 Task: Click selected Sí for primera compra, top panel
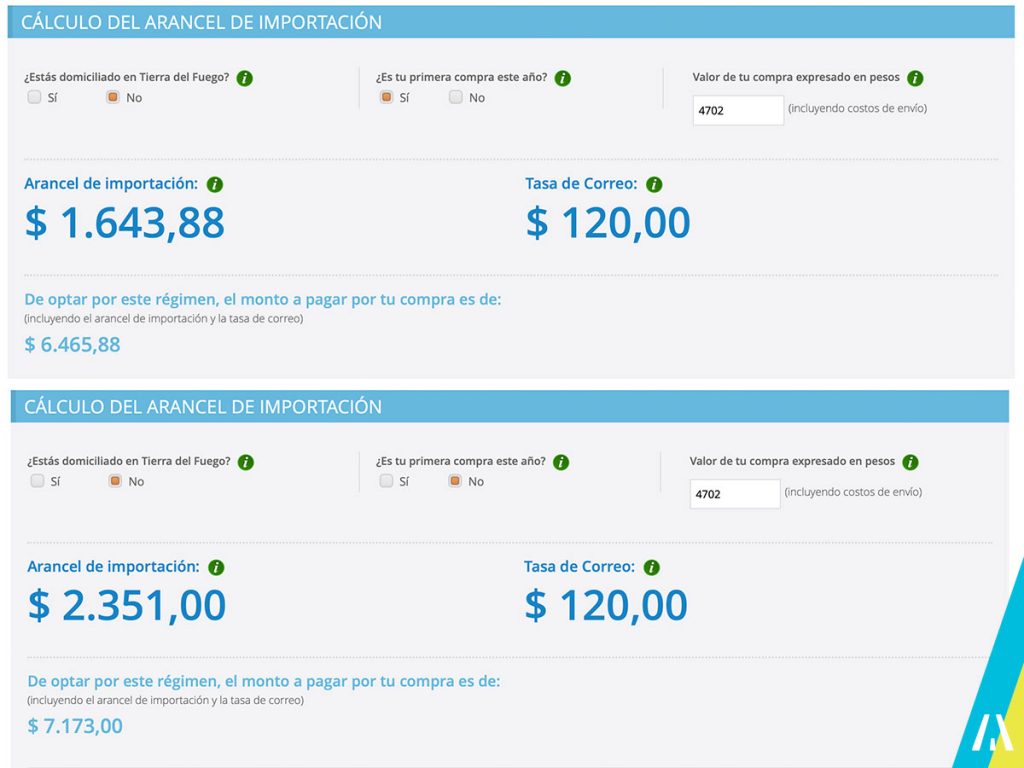point(386,98)
